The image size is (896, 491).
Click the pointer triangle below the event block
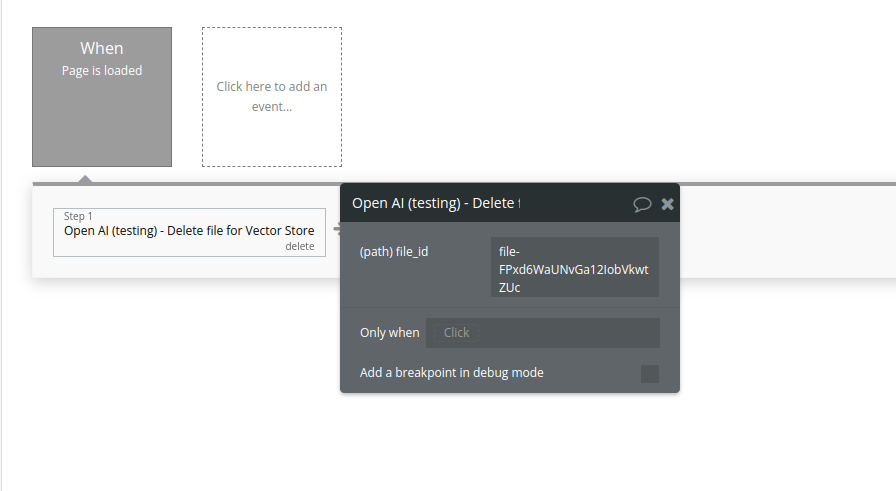point(86,179)
